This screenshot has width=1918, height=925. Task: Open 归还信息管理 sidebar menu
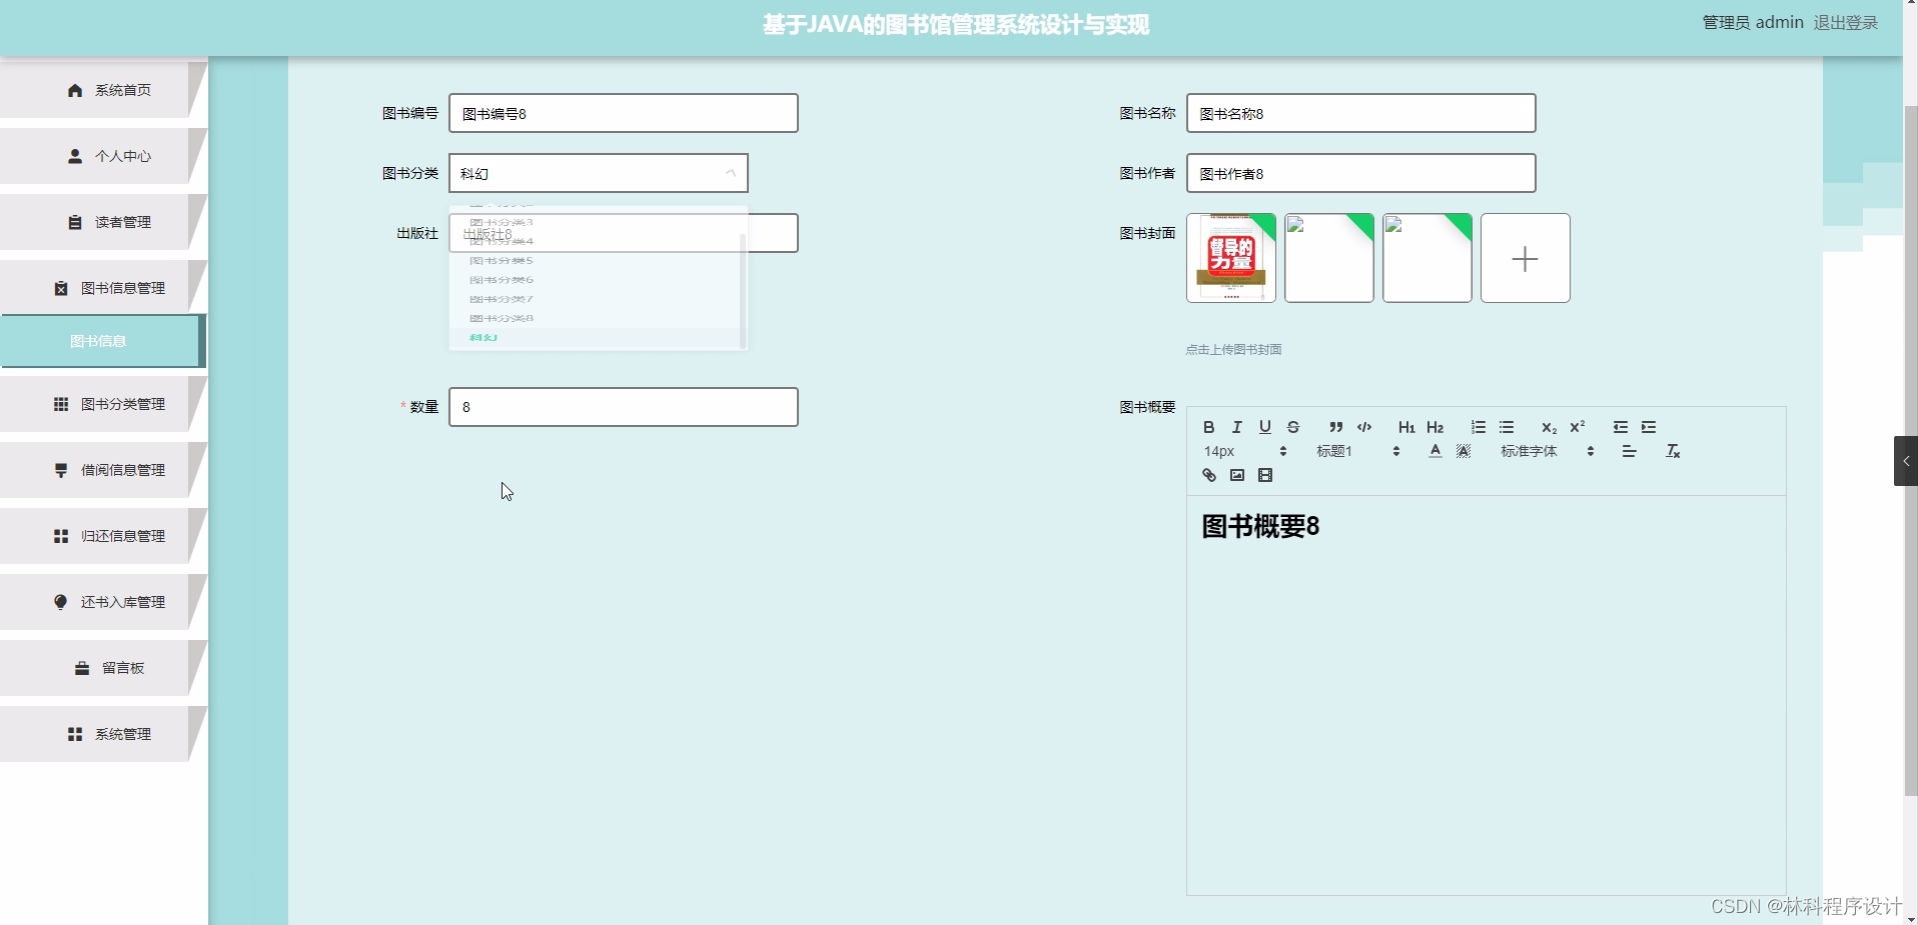coord(104,536)
